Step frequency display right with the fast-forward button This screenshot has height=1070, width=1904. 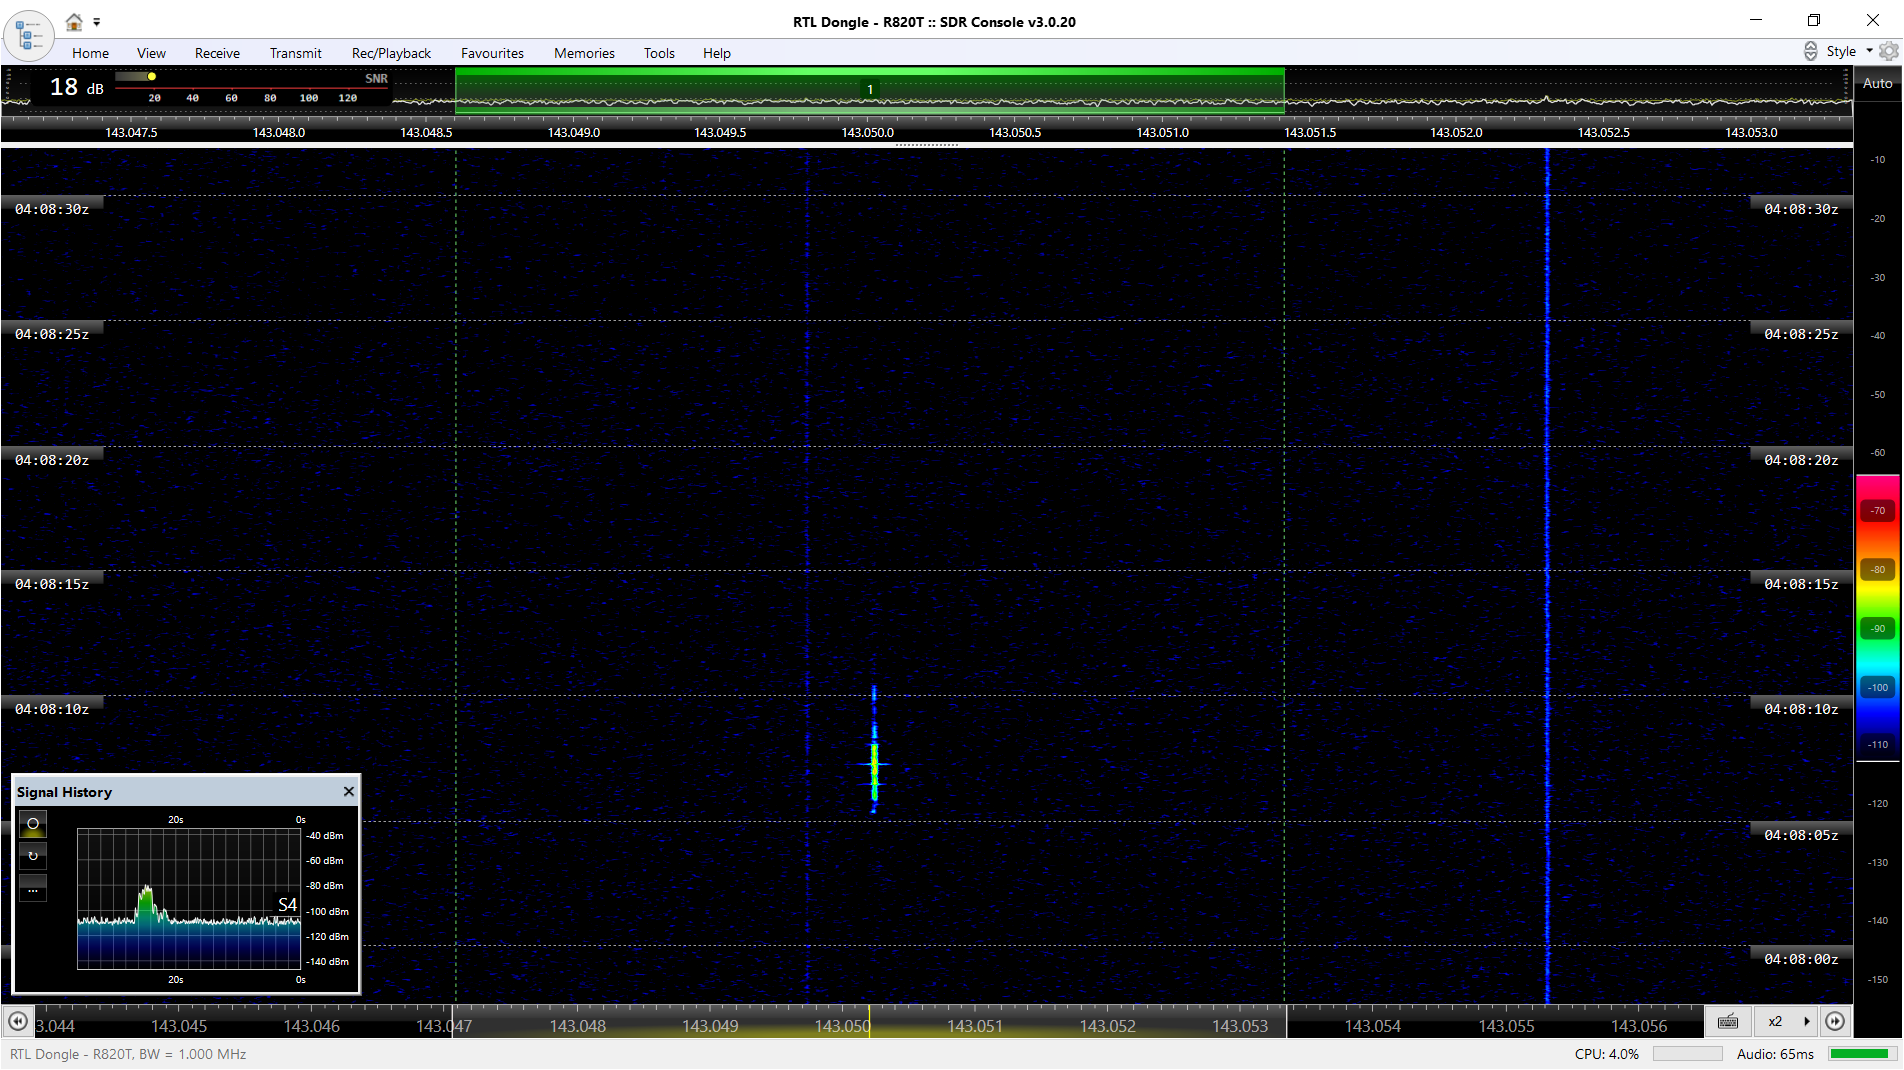tap(1835, 1021)
